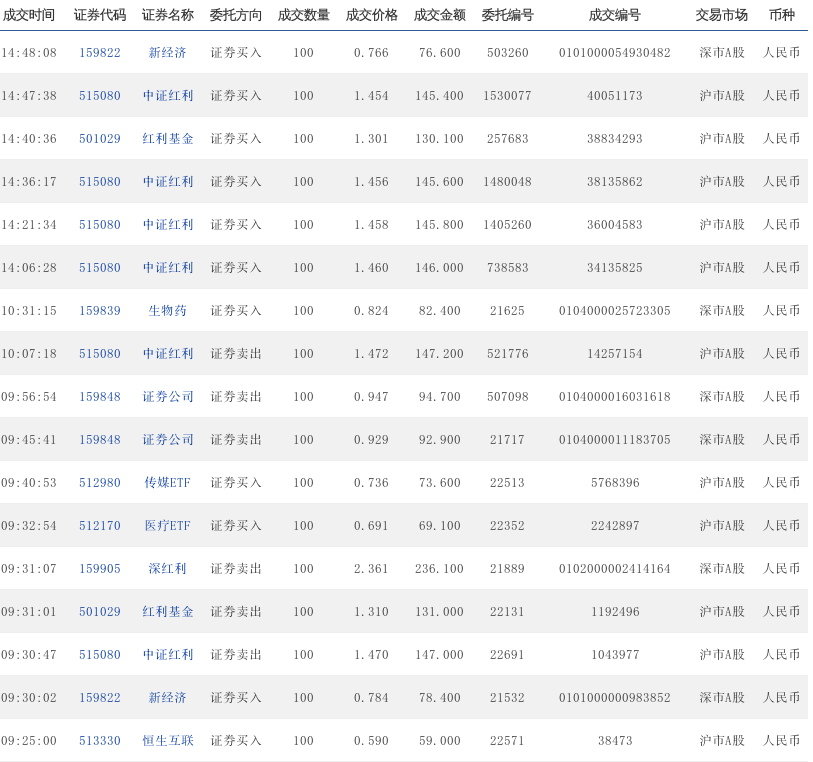Select the 成交金额 column header
Screen dimensions: 813x762
coord(439,15)
